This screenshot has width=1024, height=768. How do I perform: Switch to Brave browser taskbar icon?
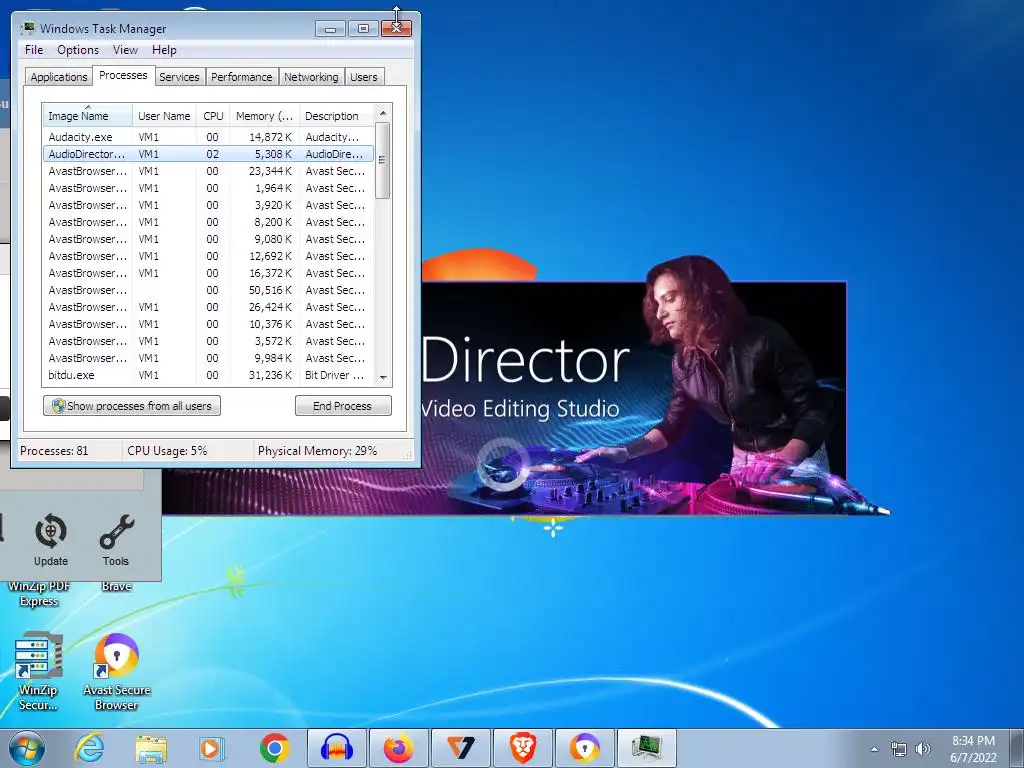point(522,748)
